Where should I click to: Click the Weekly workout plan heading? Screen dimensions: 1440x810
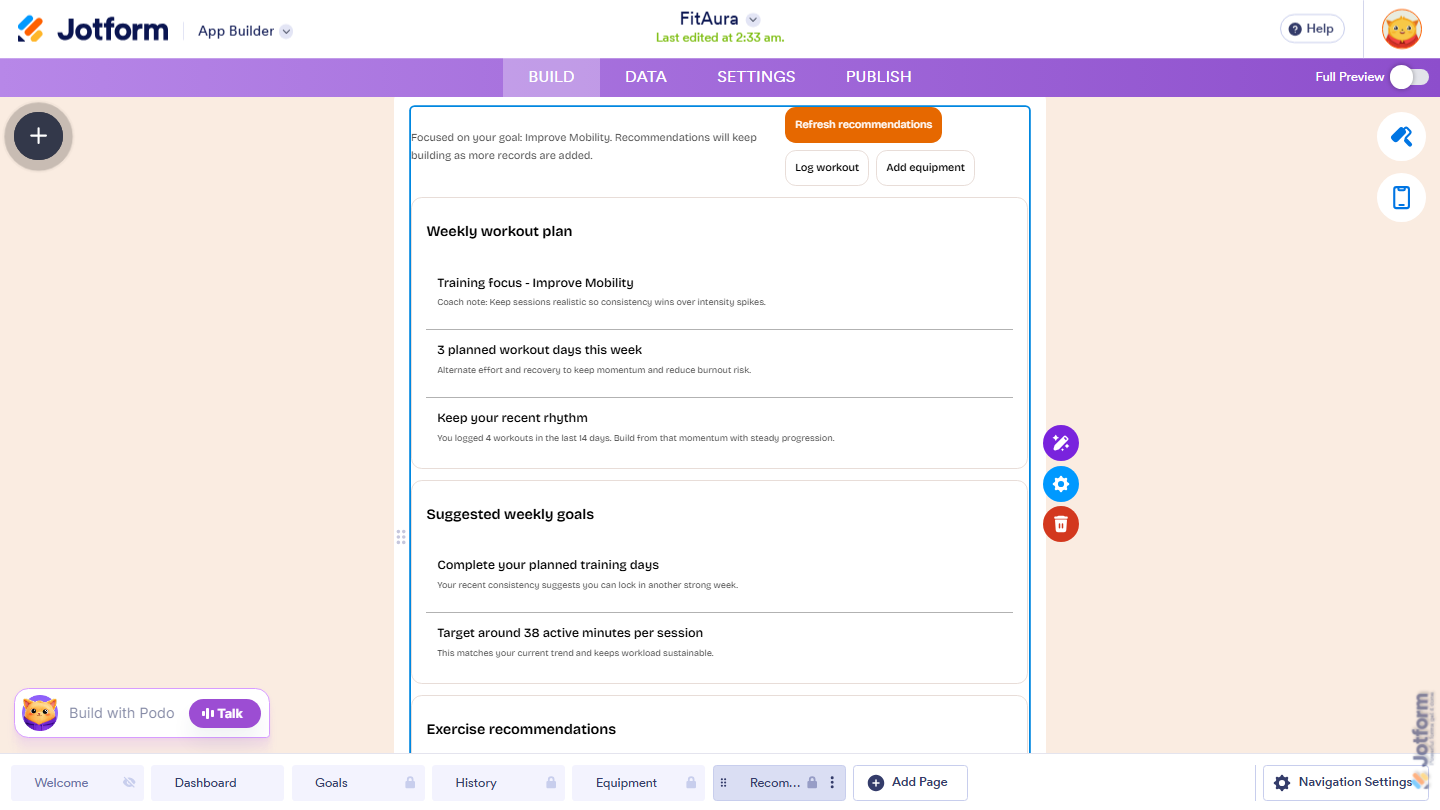pos(499,231)
